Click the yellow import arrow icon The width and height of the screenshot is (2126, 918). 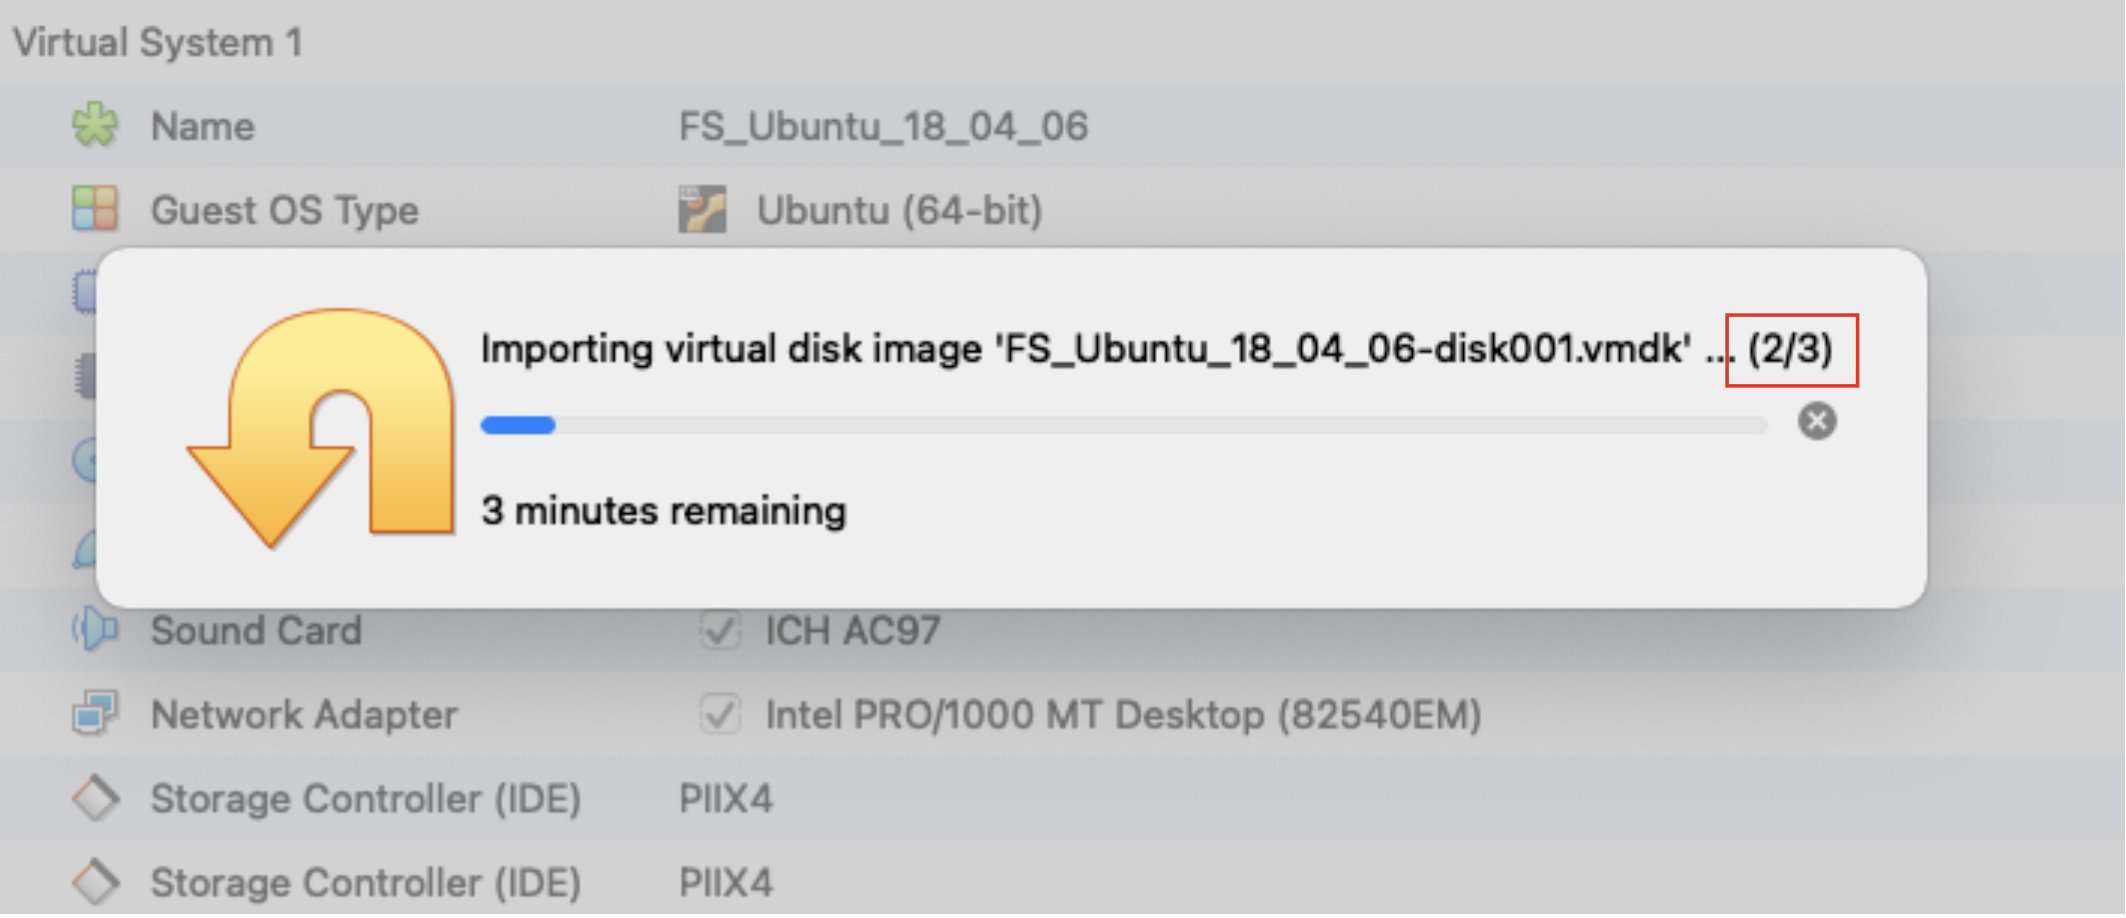pos(322,427)
